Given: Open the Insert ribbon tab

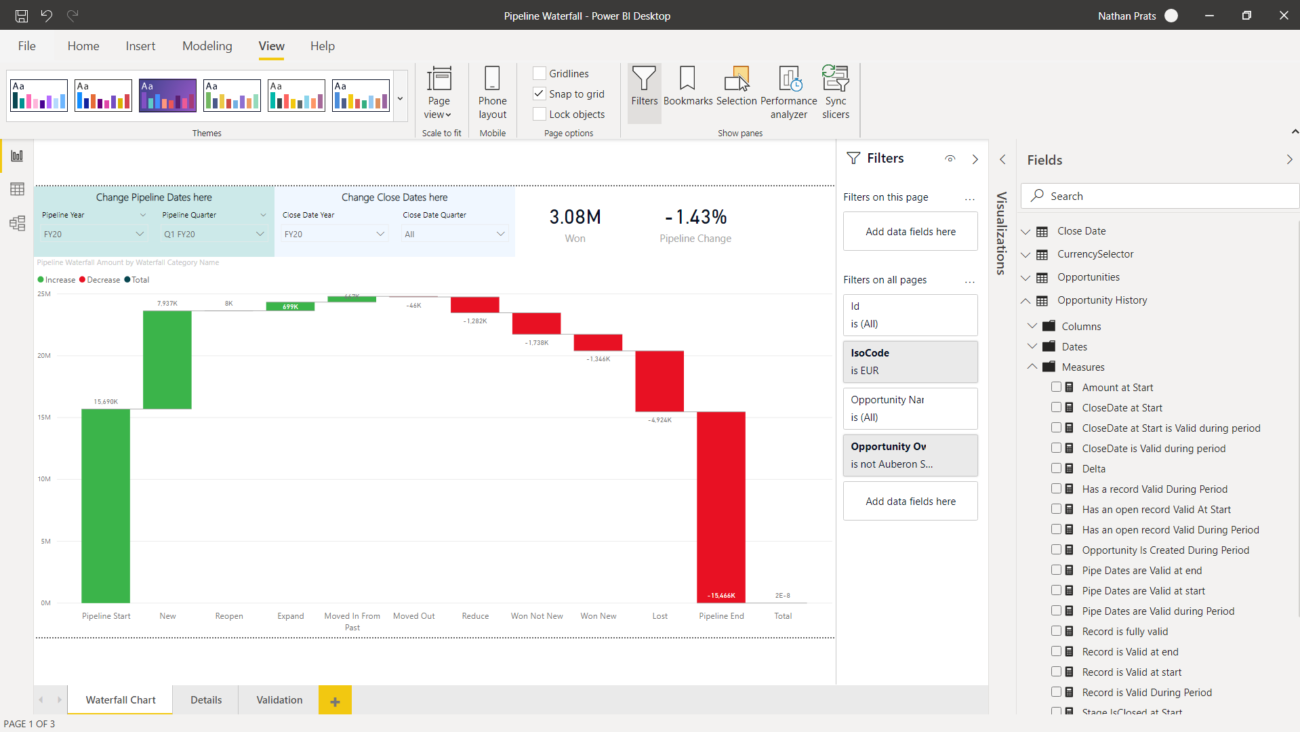Looking at the screenshot, I should pyautogui.click(x=140, y=46).
